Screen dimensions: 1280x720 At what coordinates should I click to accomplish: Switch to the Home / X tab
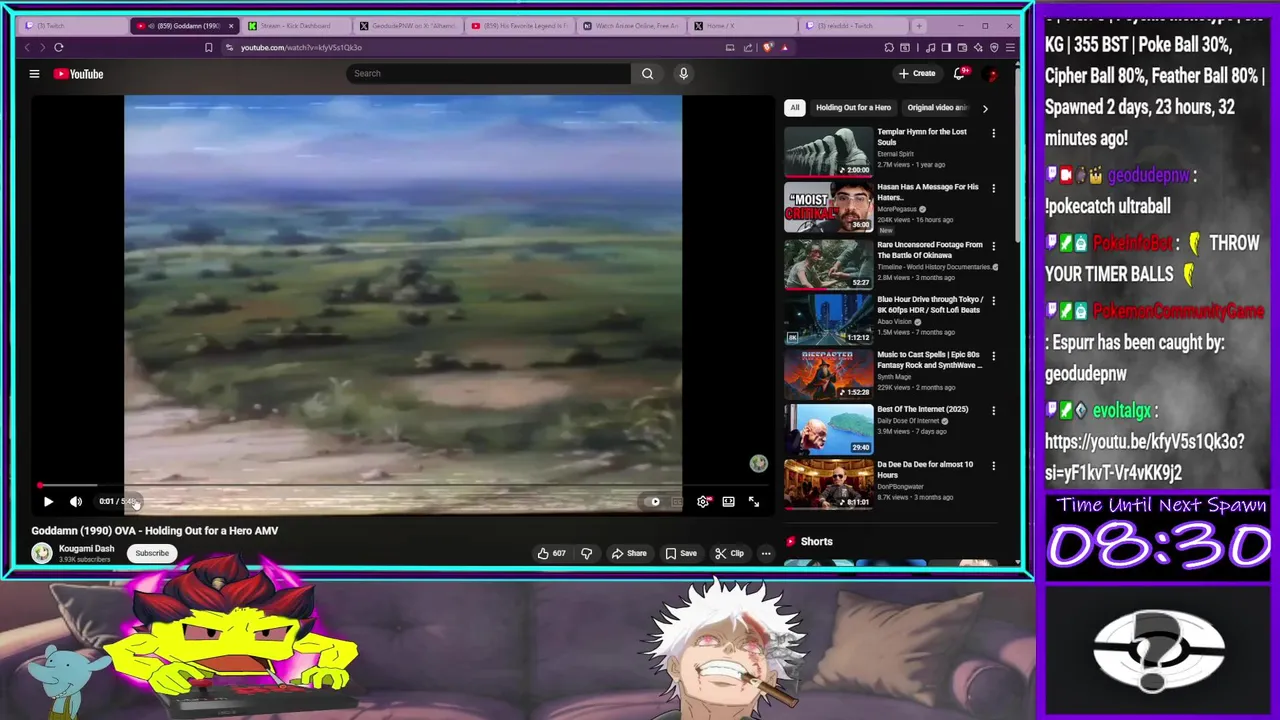pyautogui.click(x=745, y=26)
